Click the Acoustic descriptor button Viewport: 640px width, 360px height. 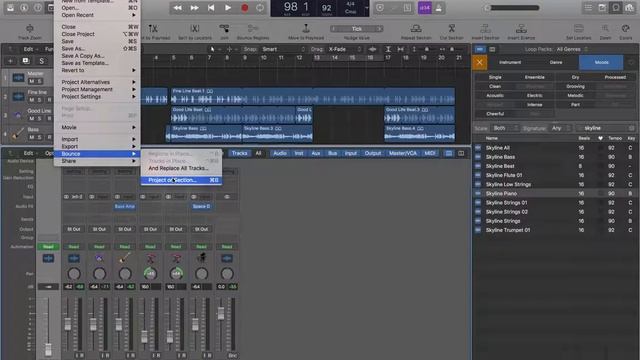[x=495, y=96]
